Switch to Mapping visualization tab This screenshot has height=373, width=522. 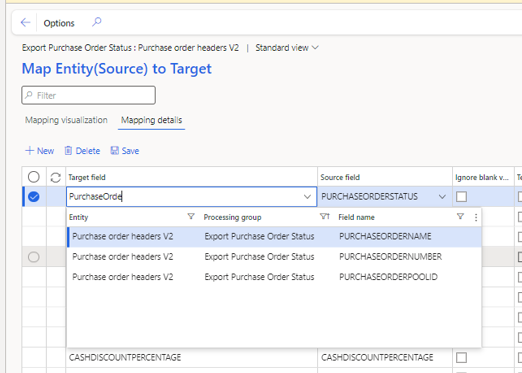66,120
